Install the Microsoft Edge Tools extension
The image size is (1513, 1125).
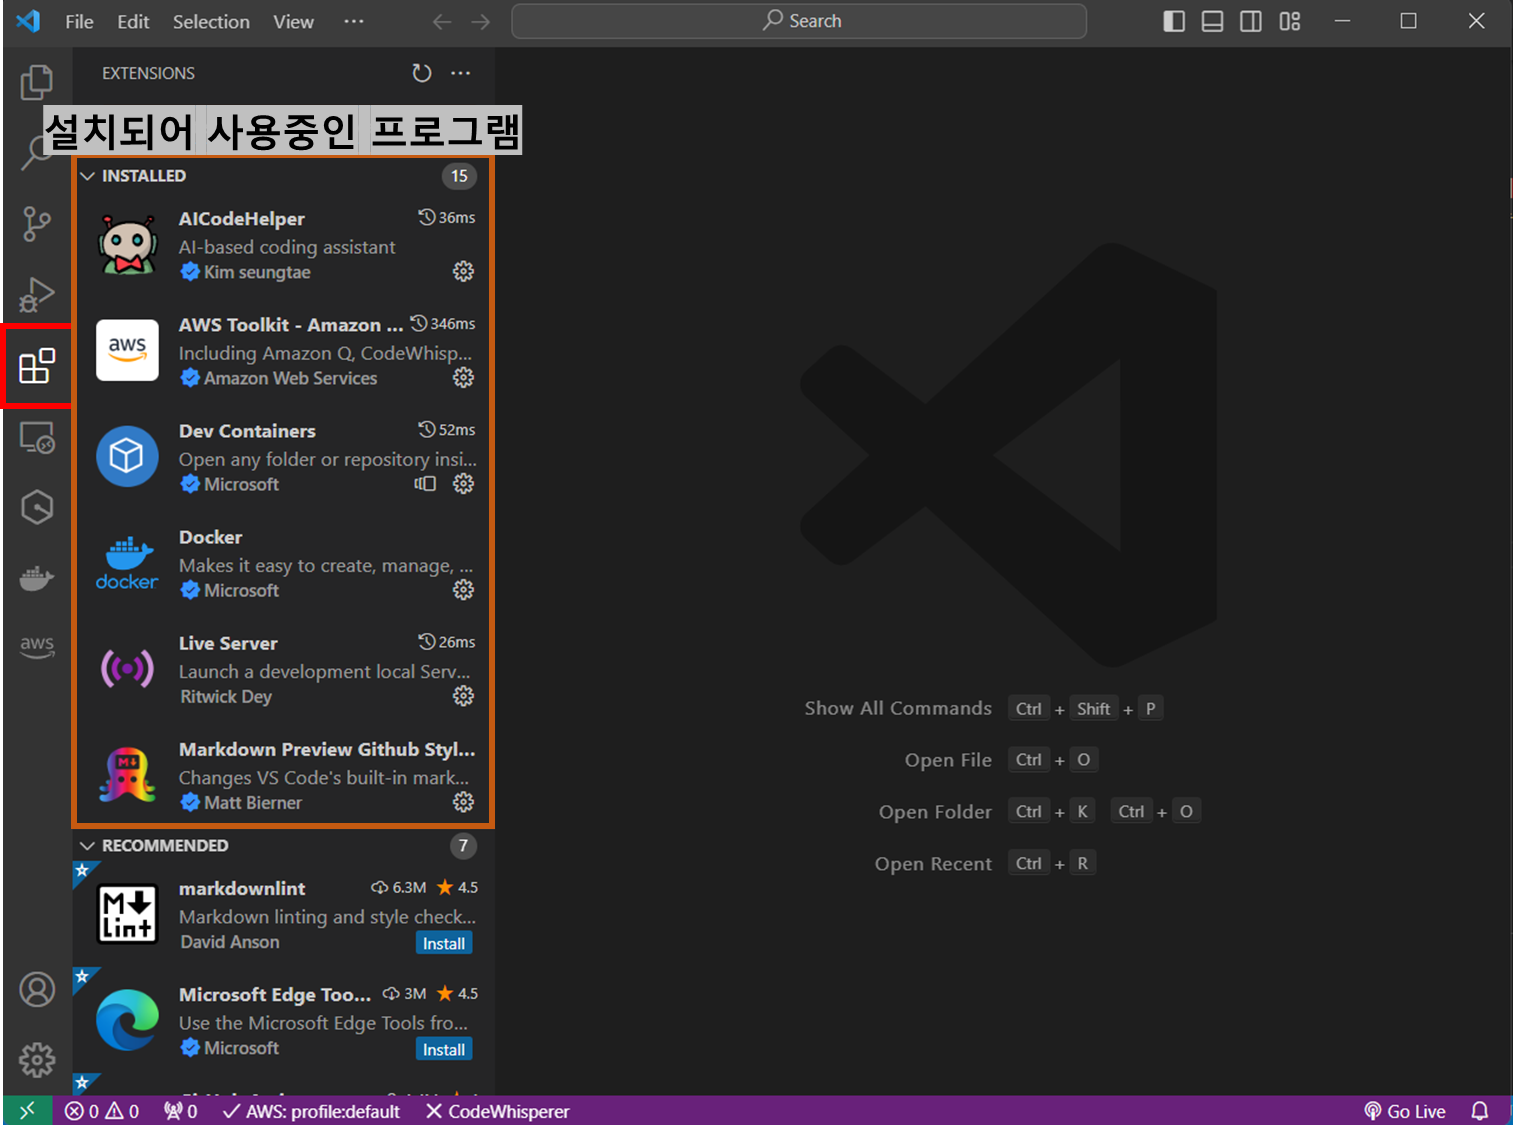click(444, 1049)
